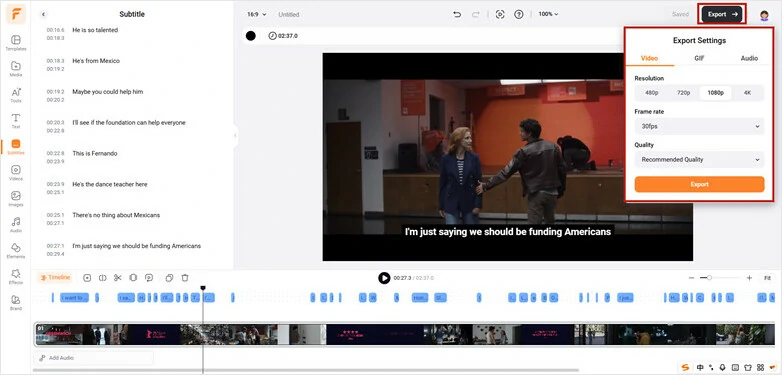782x375 pixels.
Task: Select 4K resolution
Action: [747, 93]
